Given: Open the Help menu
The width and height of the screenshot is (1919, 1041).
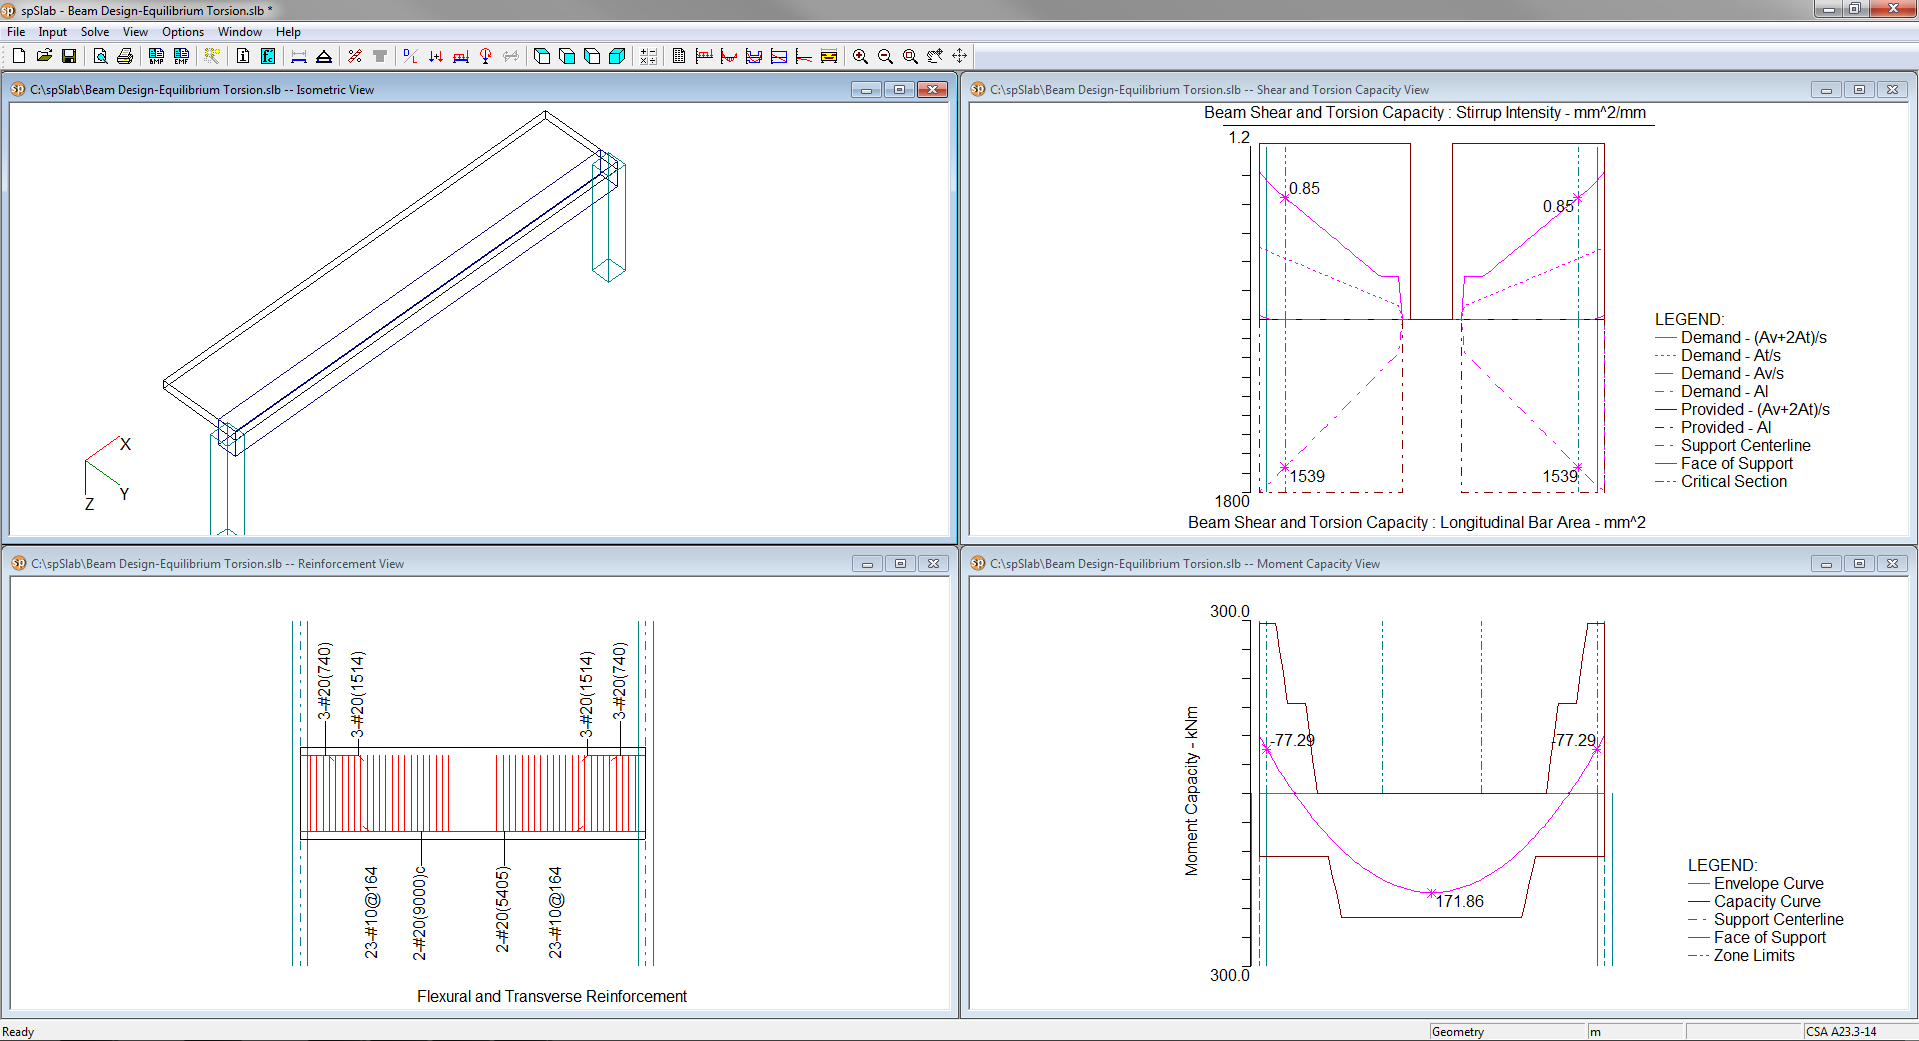Looking at the screenshot, I should pyautogui.click(x=288, y=32).
